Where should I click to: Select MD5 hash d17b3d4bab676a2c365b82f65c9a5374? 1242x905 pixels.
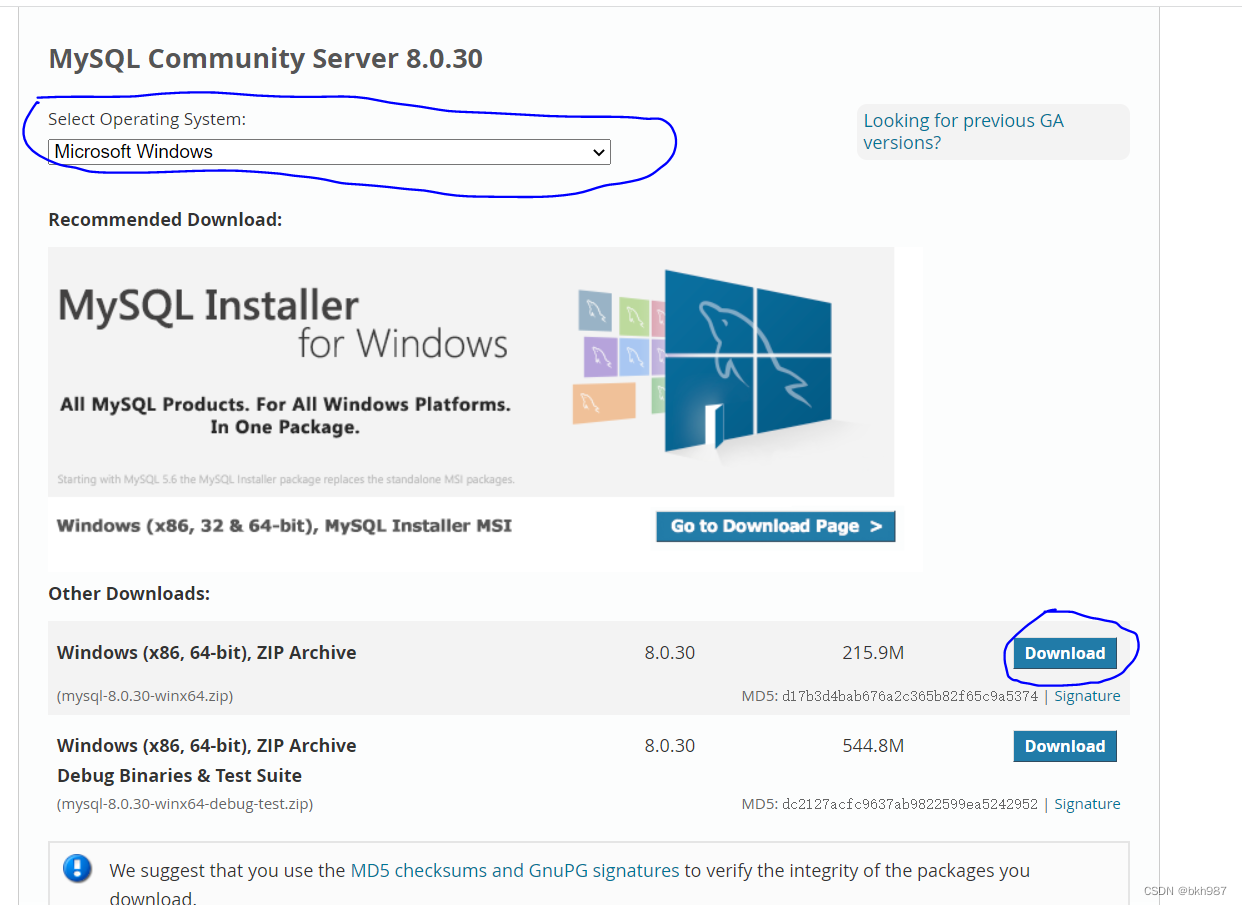tap(910, 696)
